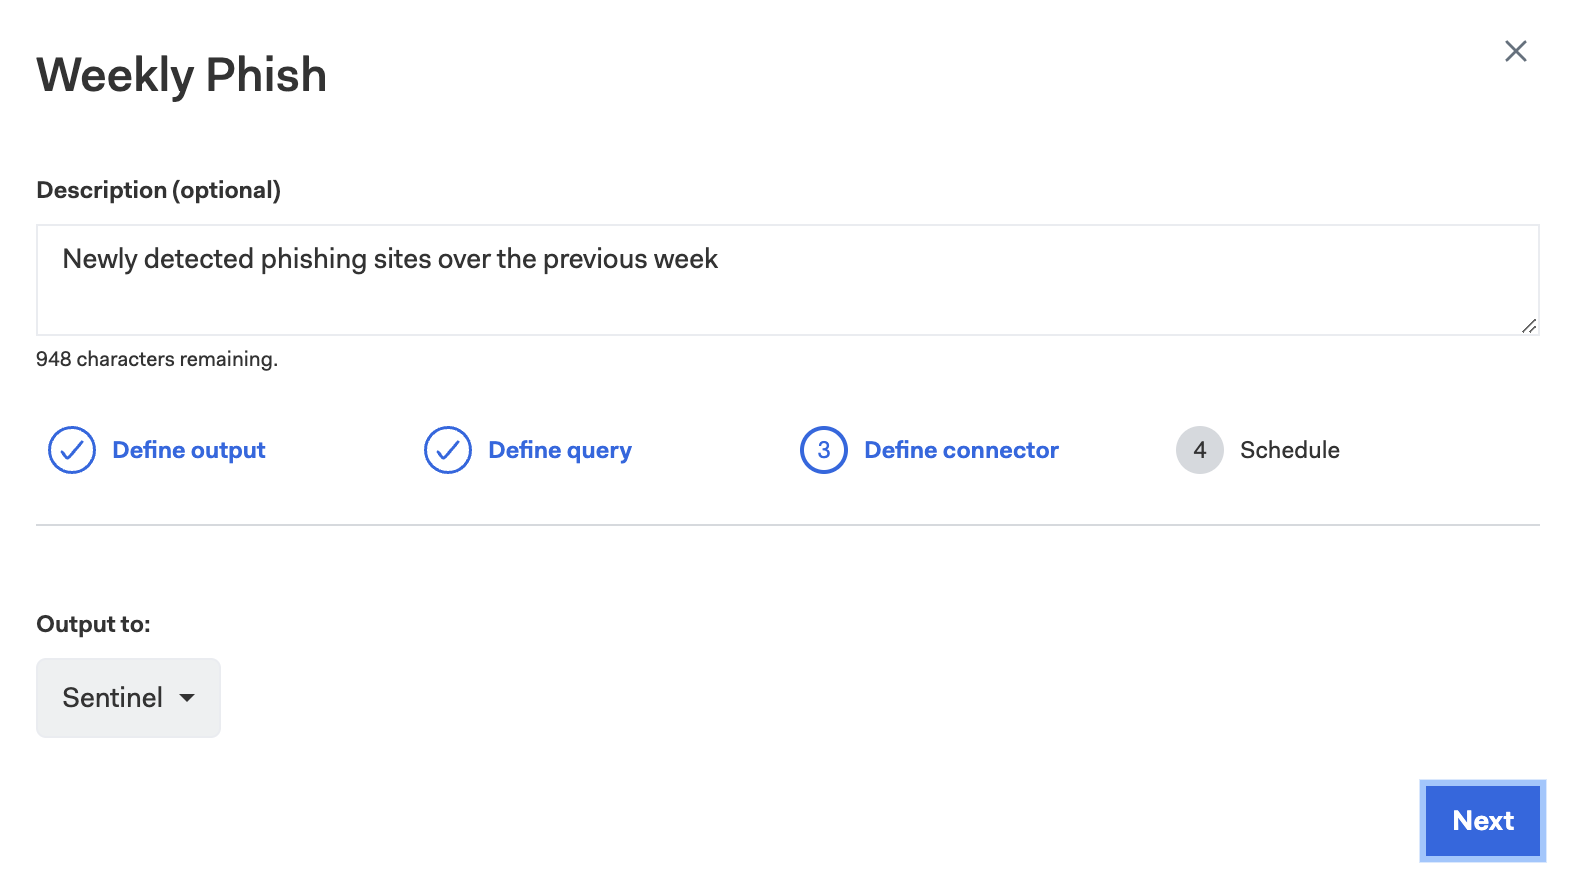Click the Define output checkmark circle
The height and width of the screenshot is (870, 1574).
(x=72, y=450)
